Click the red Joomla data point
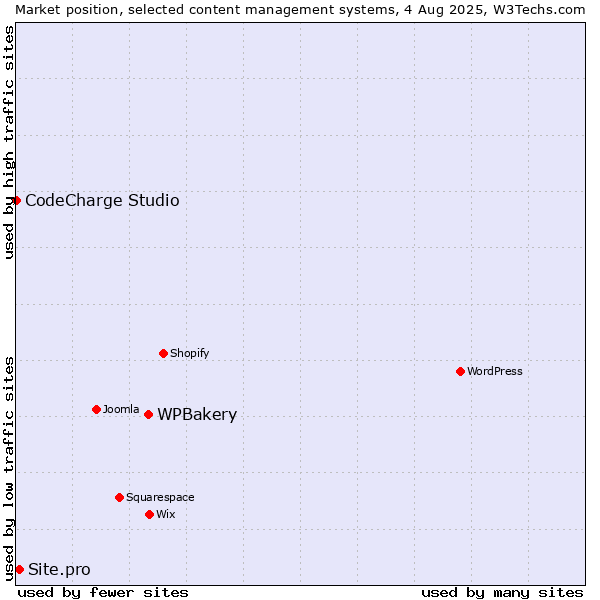600x600 pixels. [x=96, y=409]
